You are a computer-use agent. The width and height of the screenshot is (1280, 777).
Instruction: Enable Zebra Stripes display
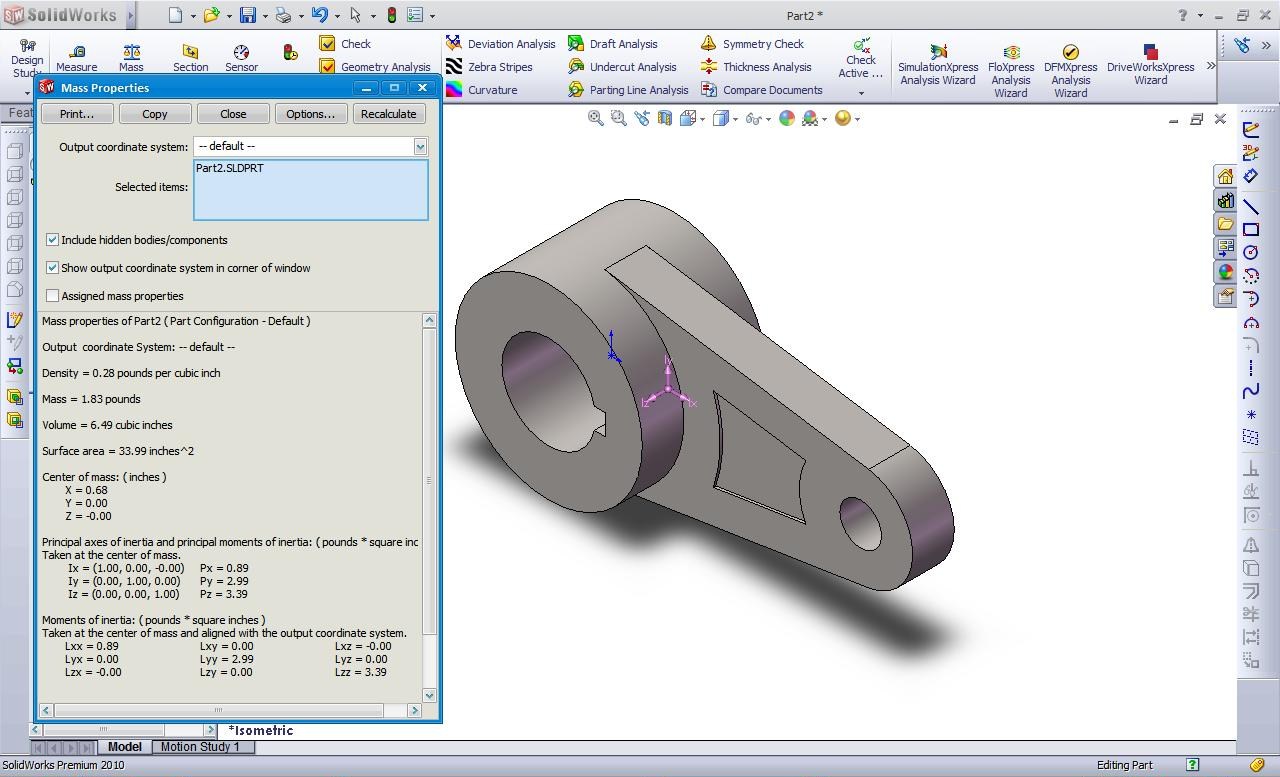[x=490, y=67]
